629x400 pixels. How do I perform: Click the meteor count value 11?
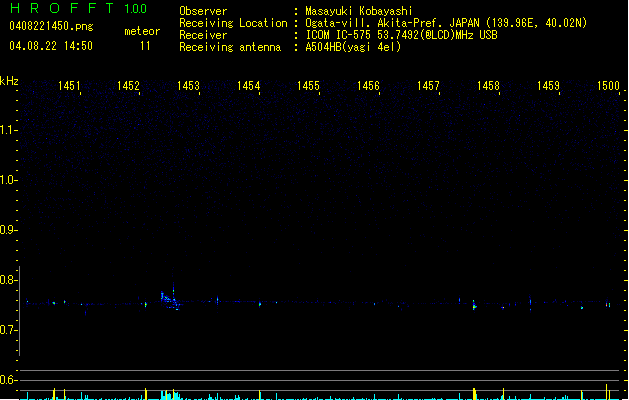(x=145, y=46)
